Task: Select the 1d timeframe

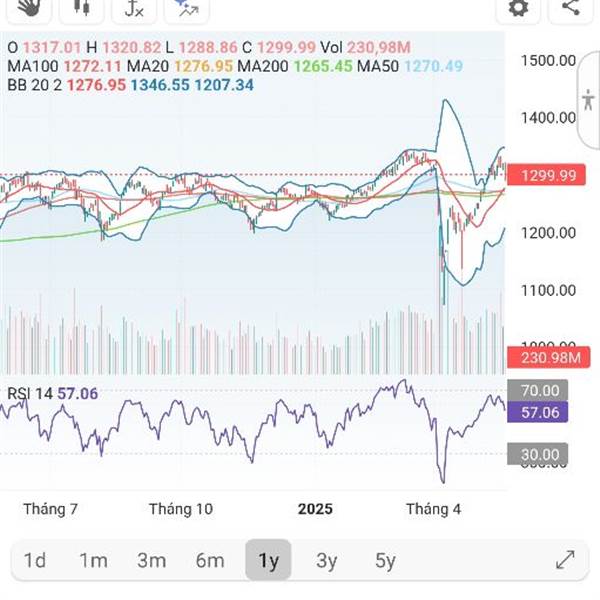Action: (35, 560)
